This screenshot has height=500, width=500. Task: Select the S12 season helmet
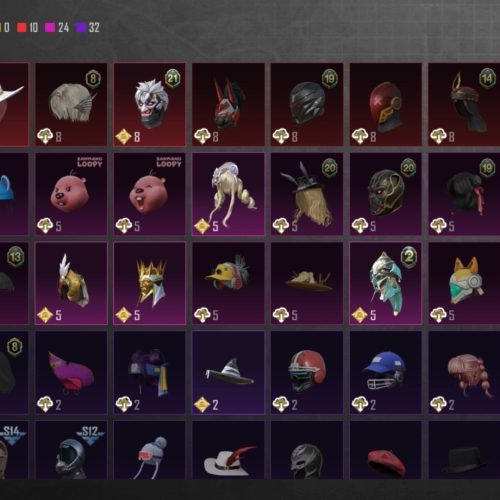(71, 450)
